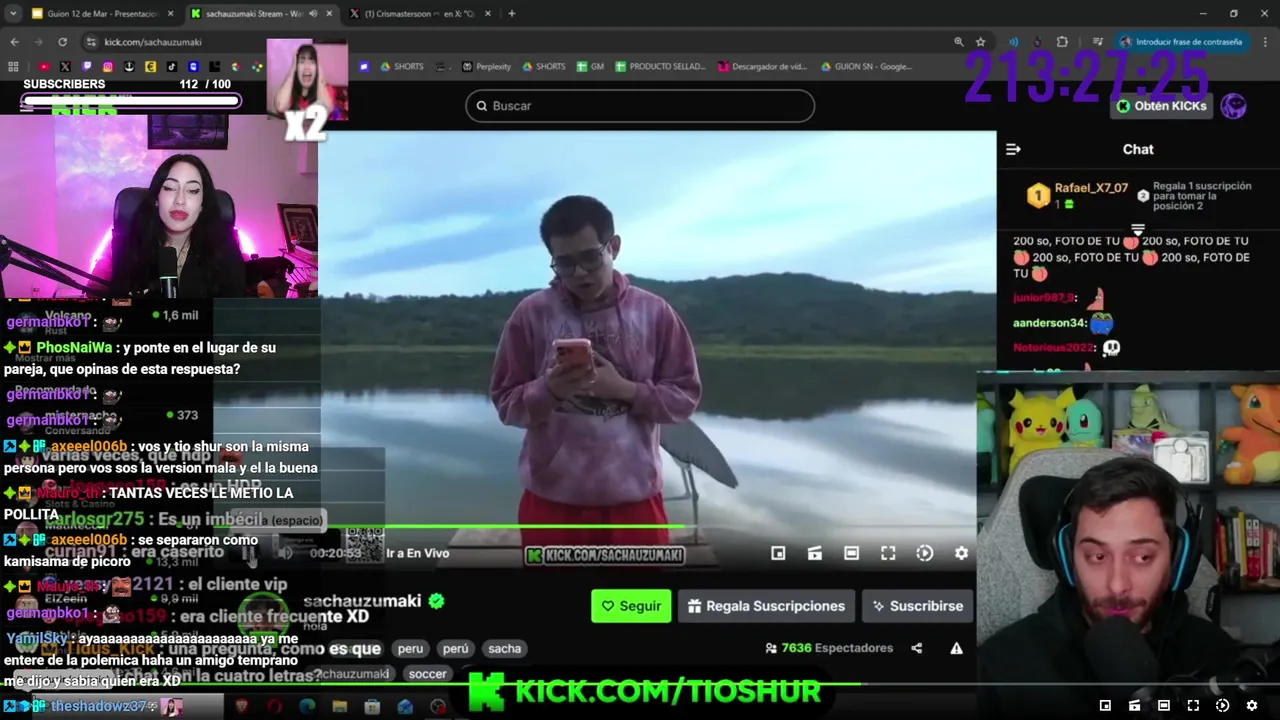
Task: Open the Edge icon on the taskbar
Action: 306,707
